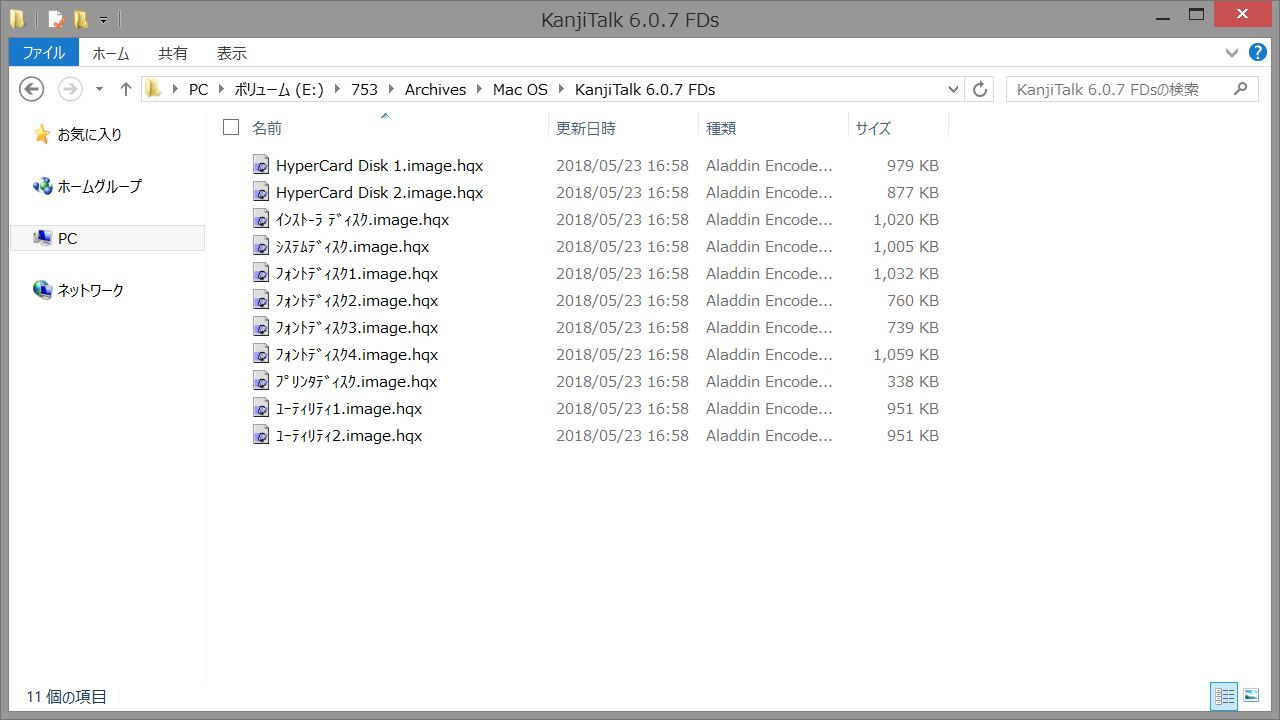Expand the ribbon with the chevron
This screenshot has width=1280, height=720.
click(1232, 52)
